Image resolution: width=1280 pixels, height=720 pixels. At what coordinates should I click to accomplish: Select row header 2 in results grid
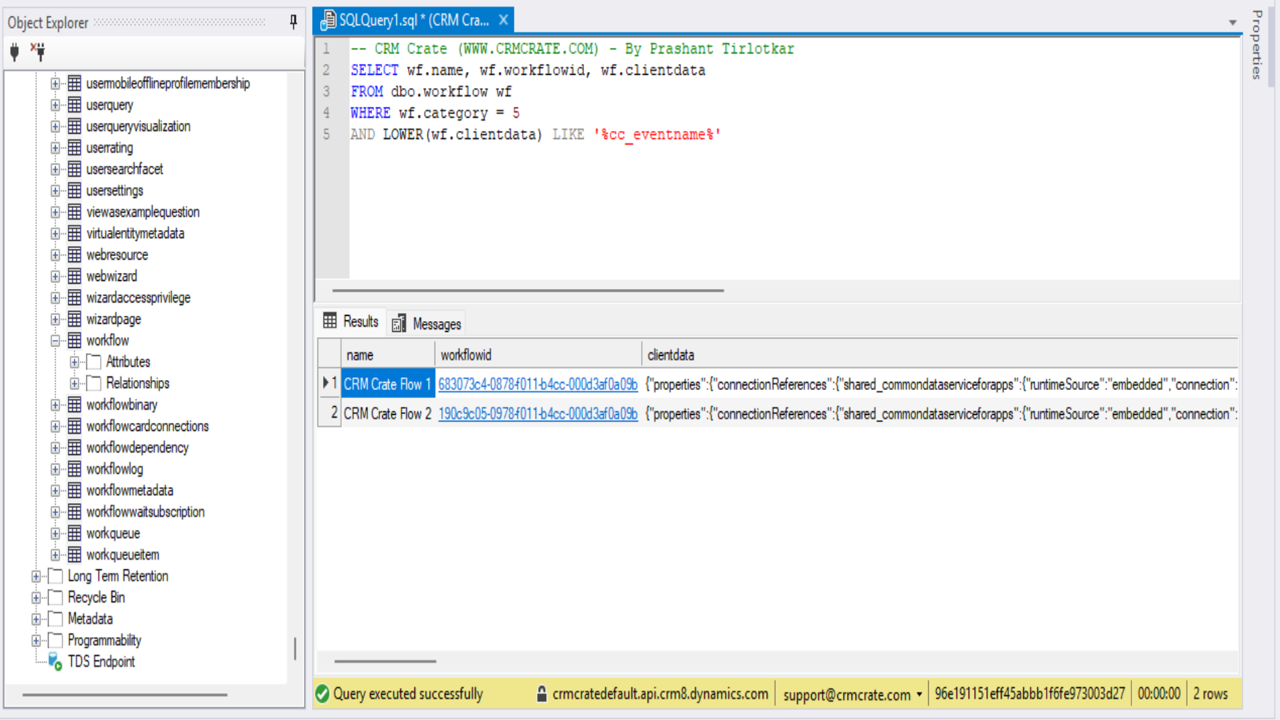tap(329, 413)
